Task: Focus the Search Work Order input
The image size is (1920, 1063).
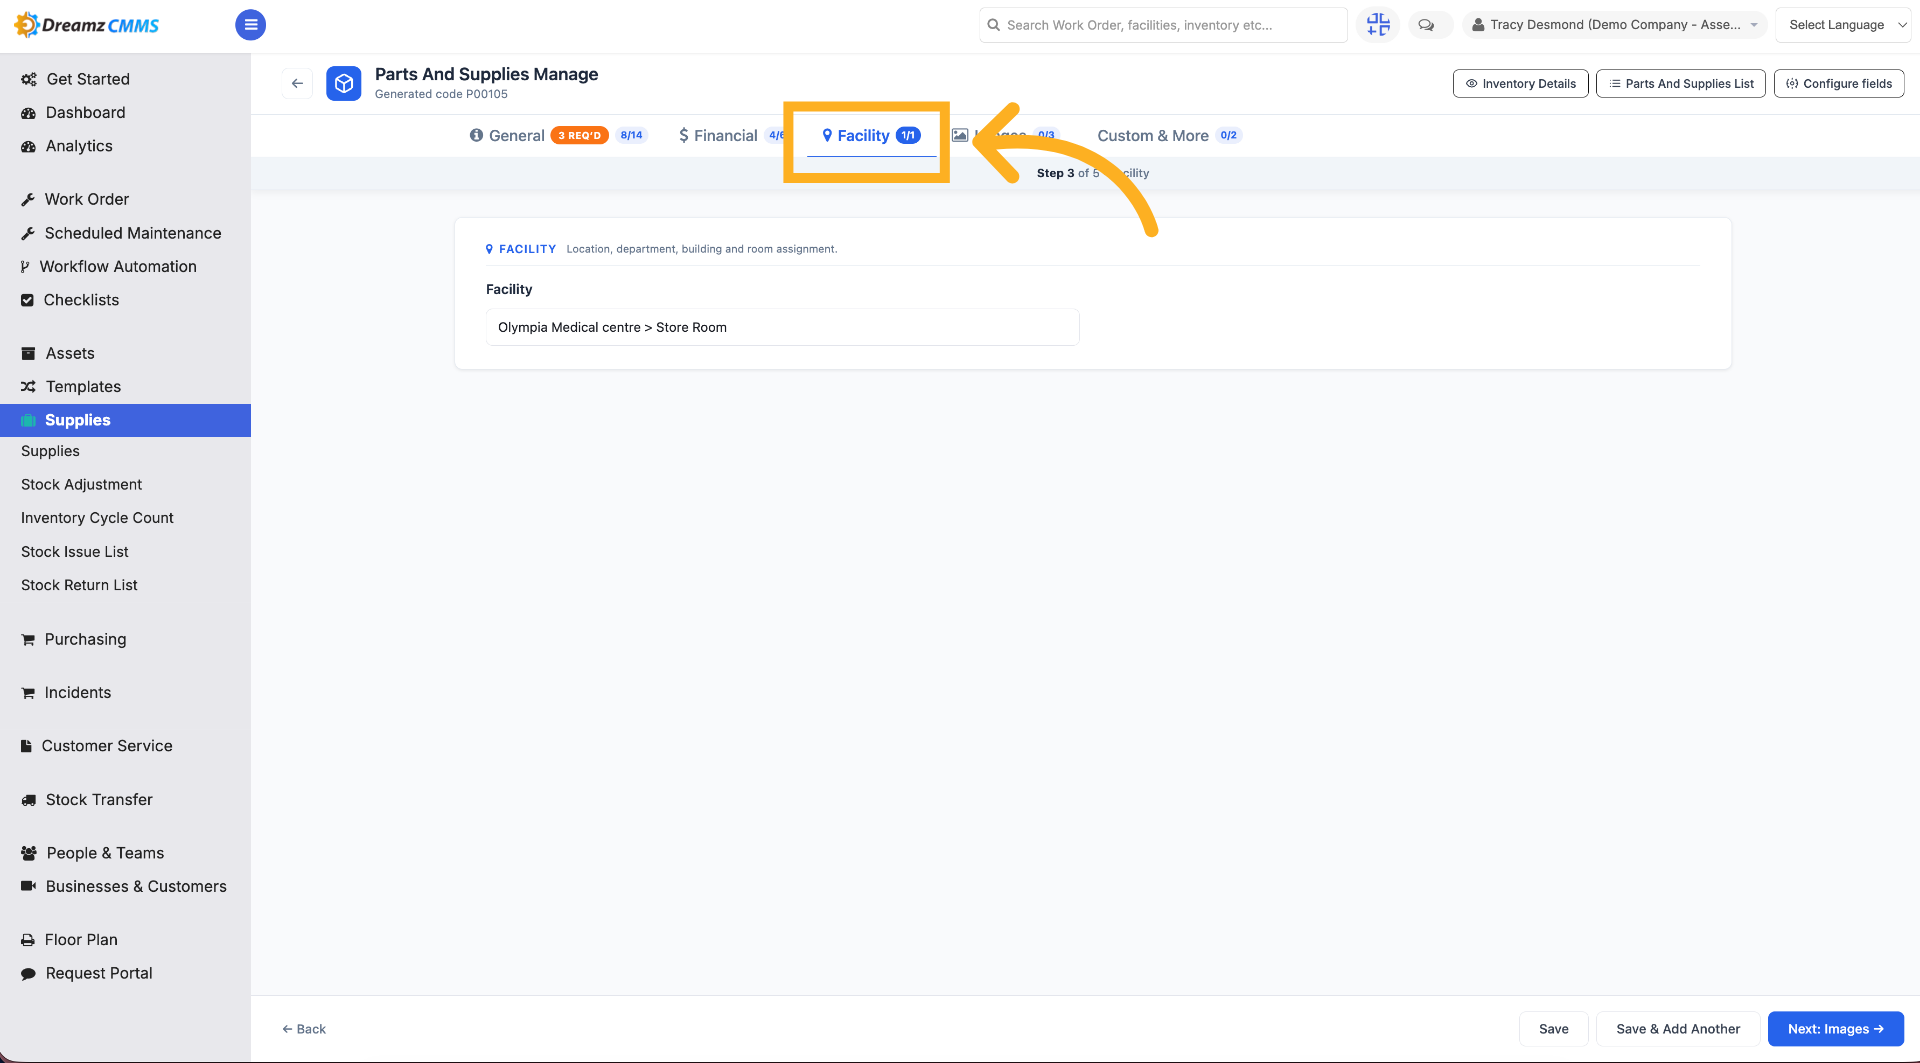Action: 1163,25
